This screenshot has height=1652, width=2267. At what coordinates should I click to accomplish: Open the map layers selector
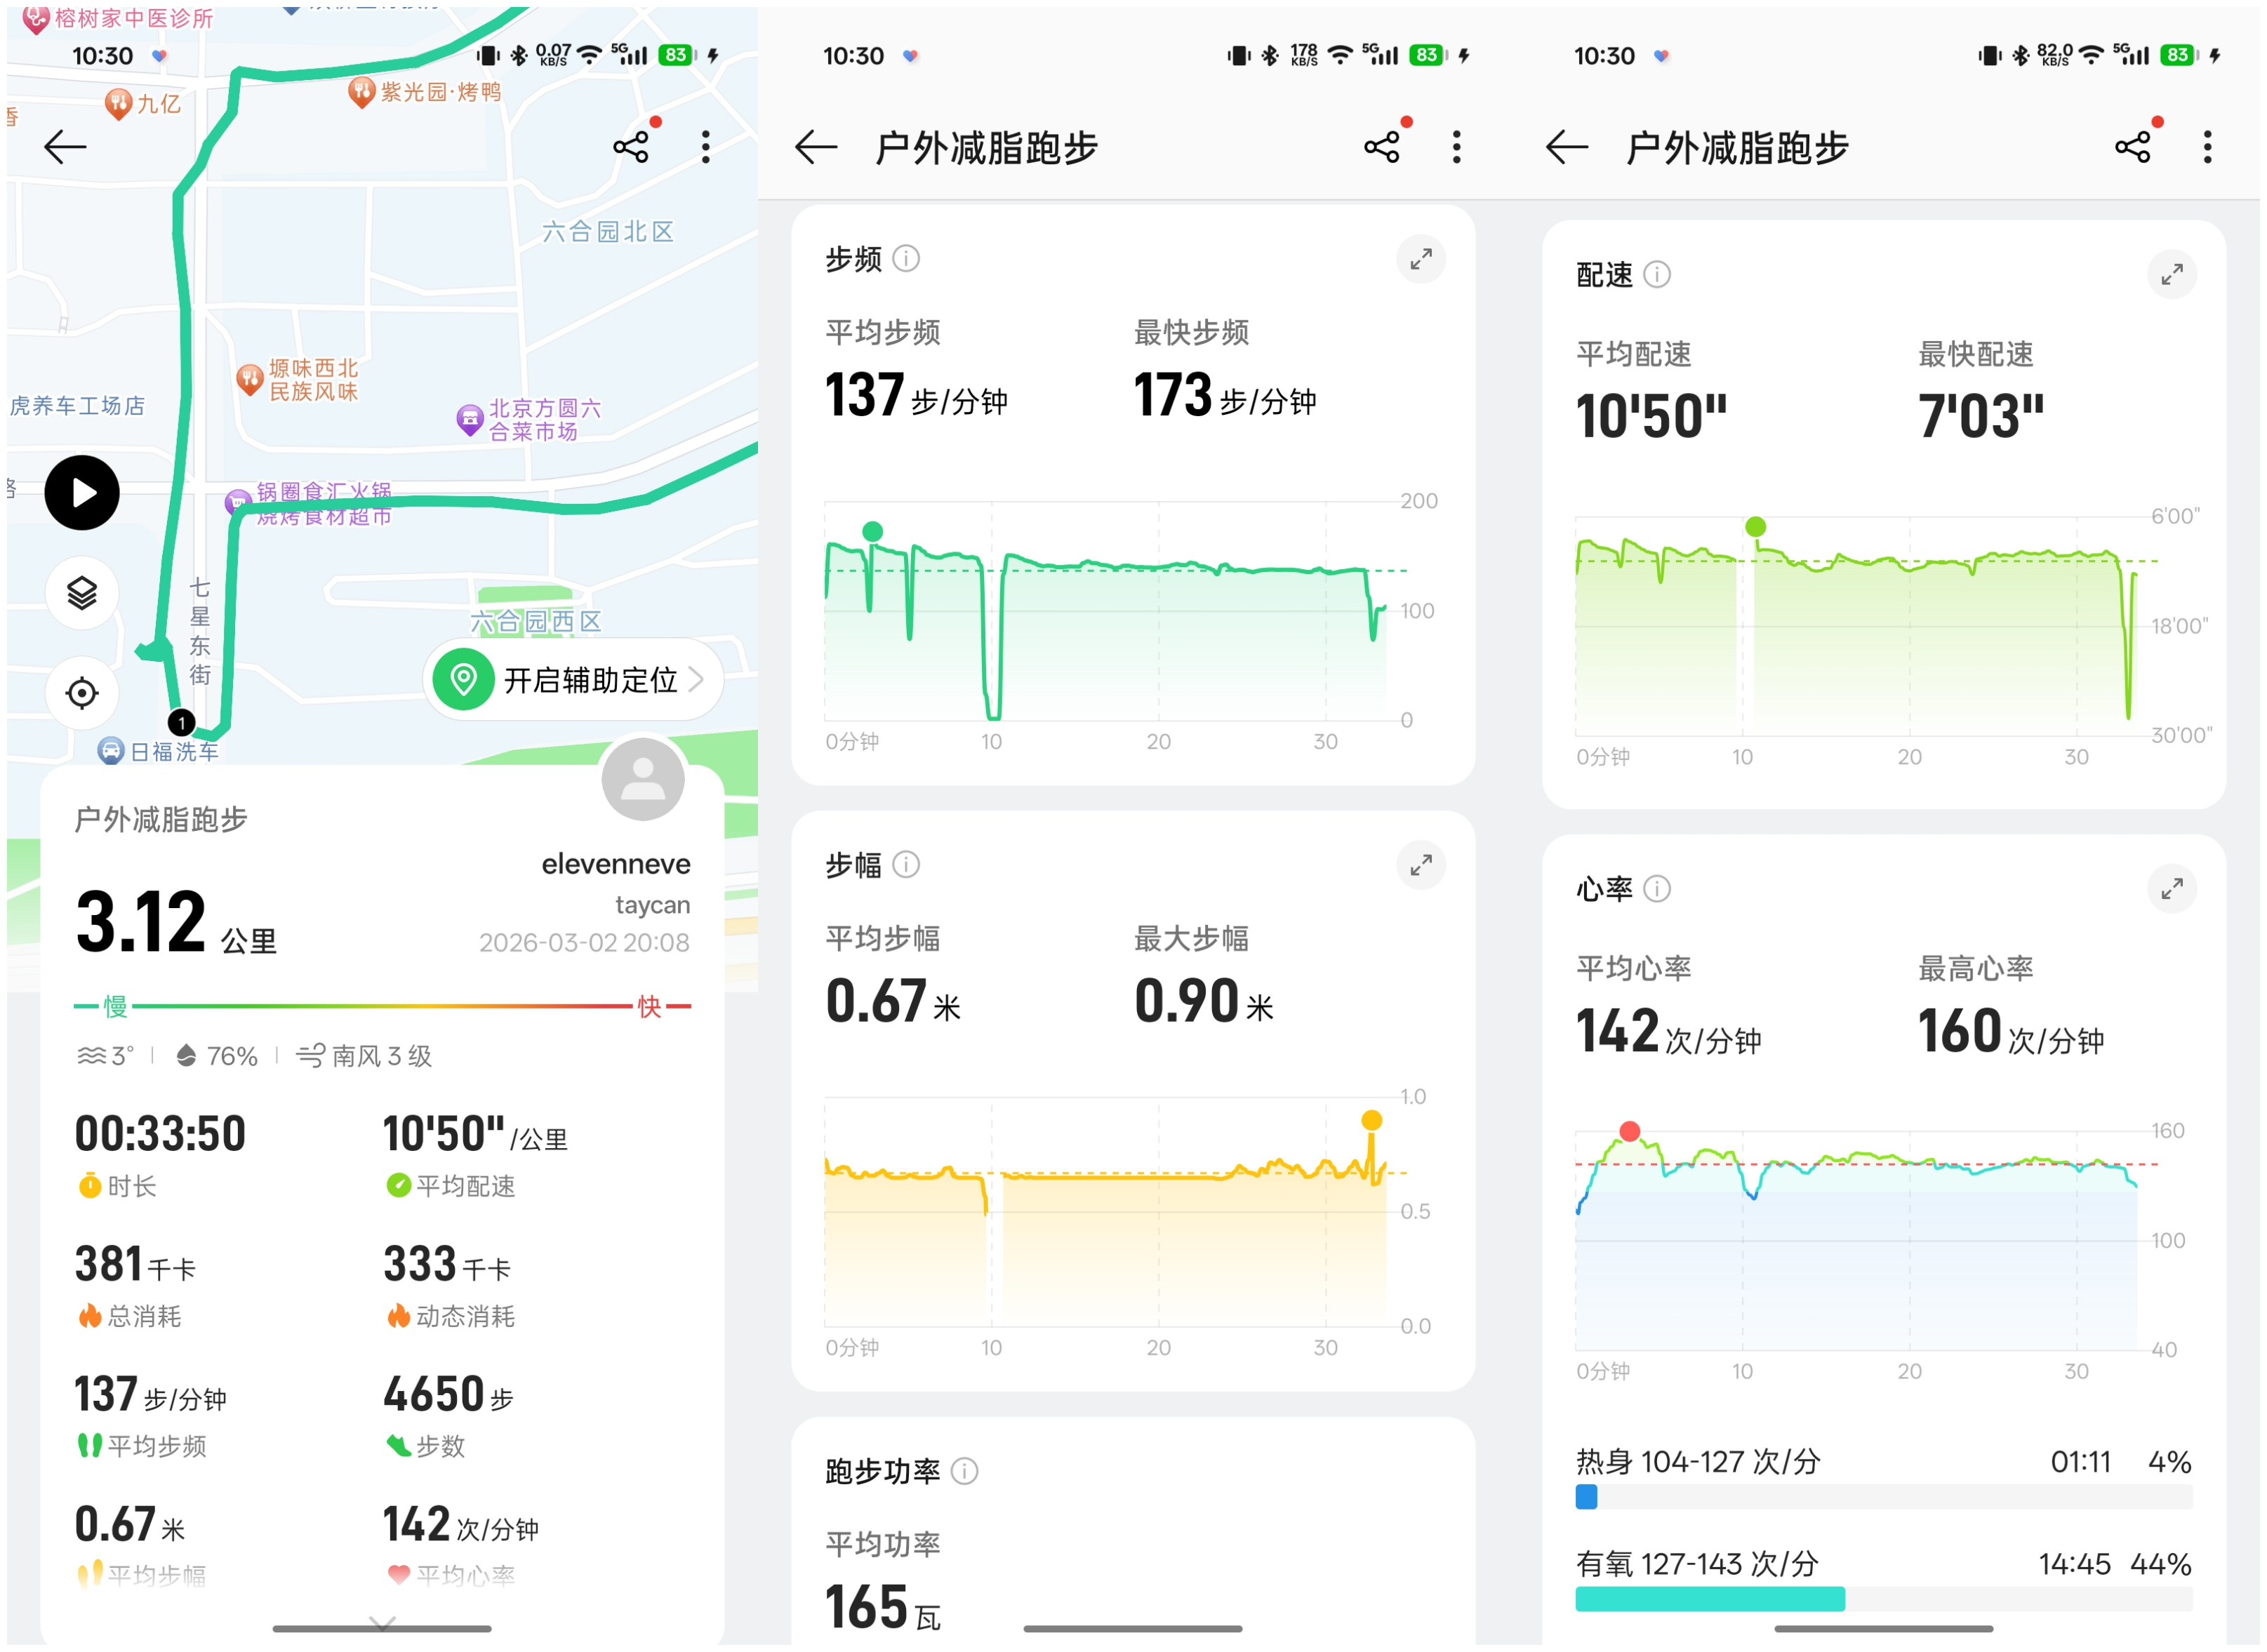click(82, 593)
